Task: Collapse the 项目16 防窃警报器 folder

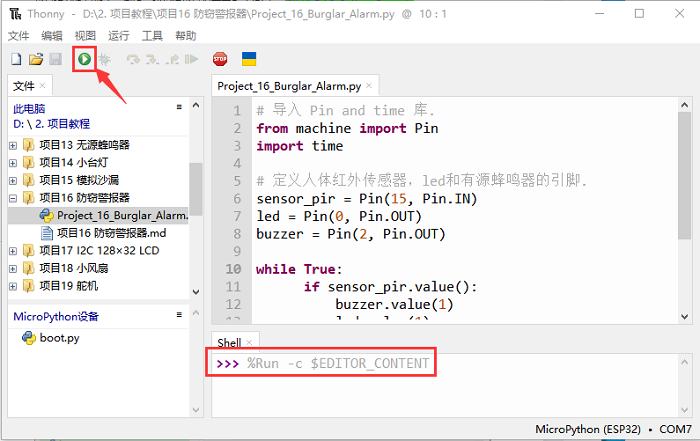Action: 13,197
